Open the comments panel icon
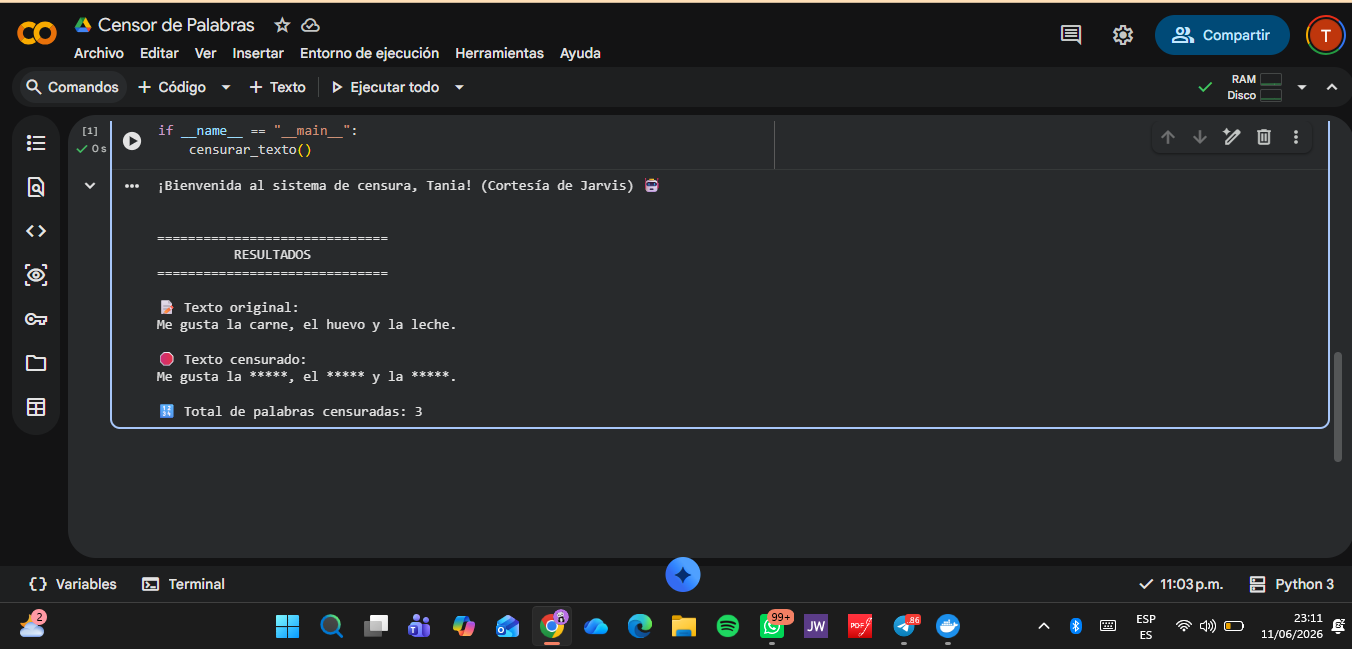1352x649 pixels. (1071, 35)
